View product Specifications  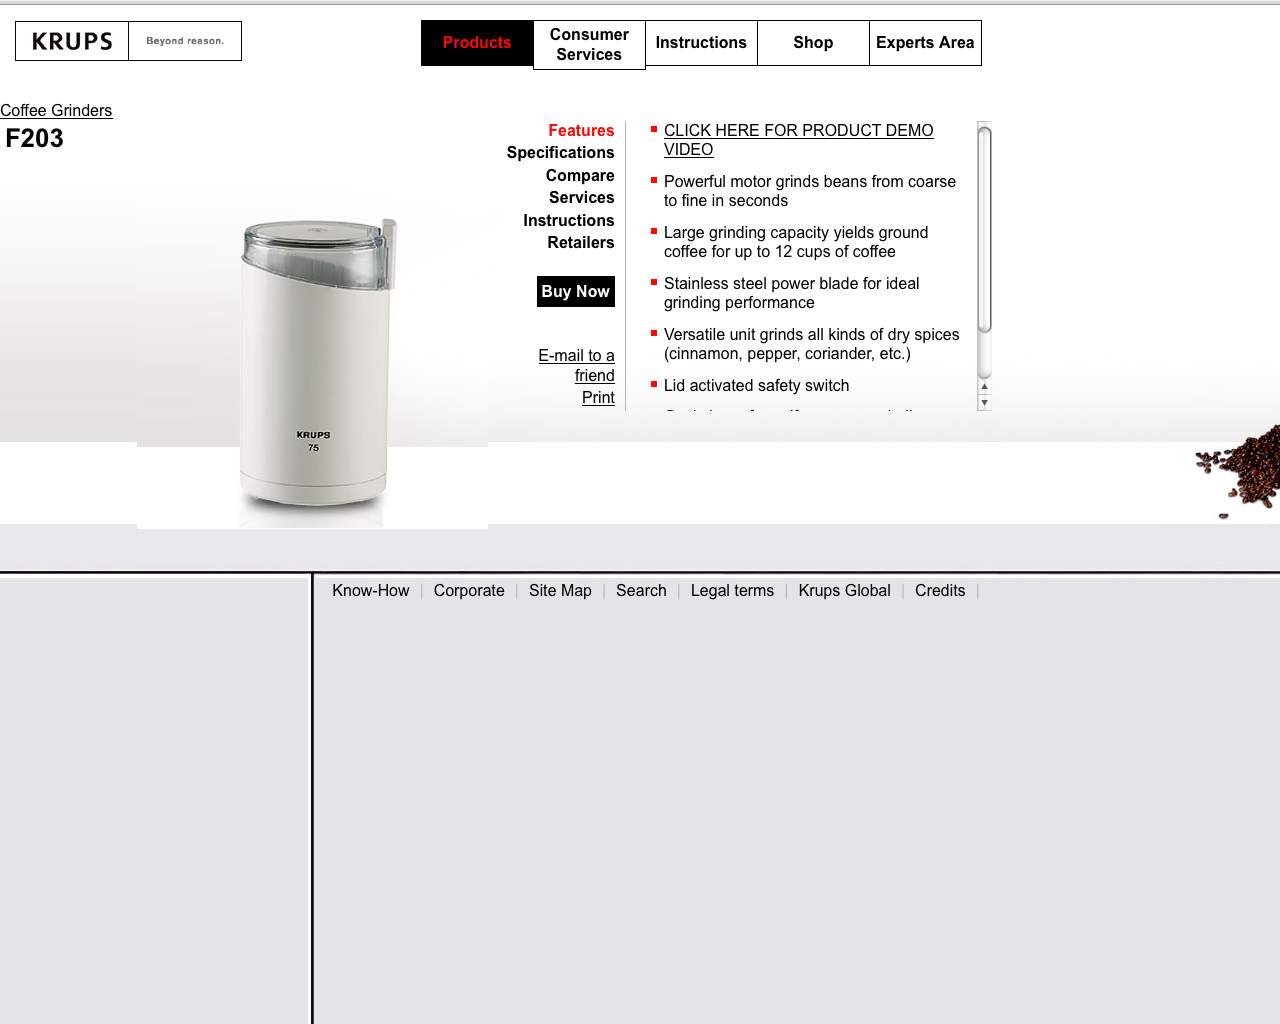click(560, 152)
